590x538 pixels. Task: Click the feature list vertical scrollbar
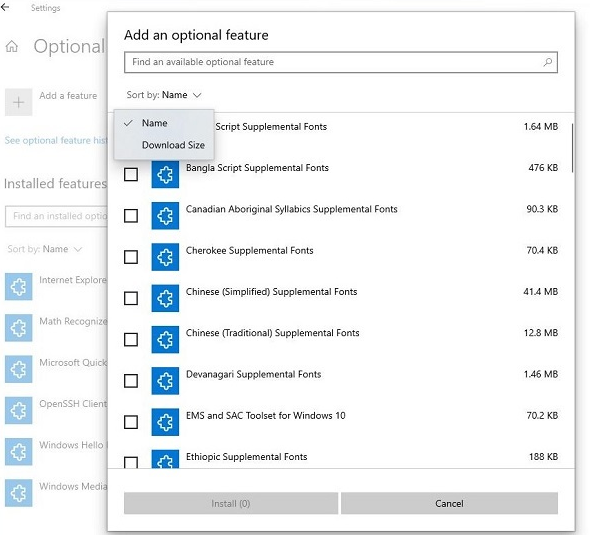[572, 148]
